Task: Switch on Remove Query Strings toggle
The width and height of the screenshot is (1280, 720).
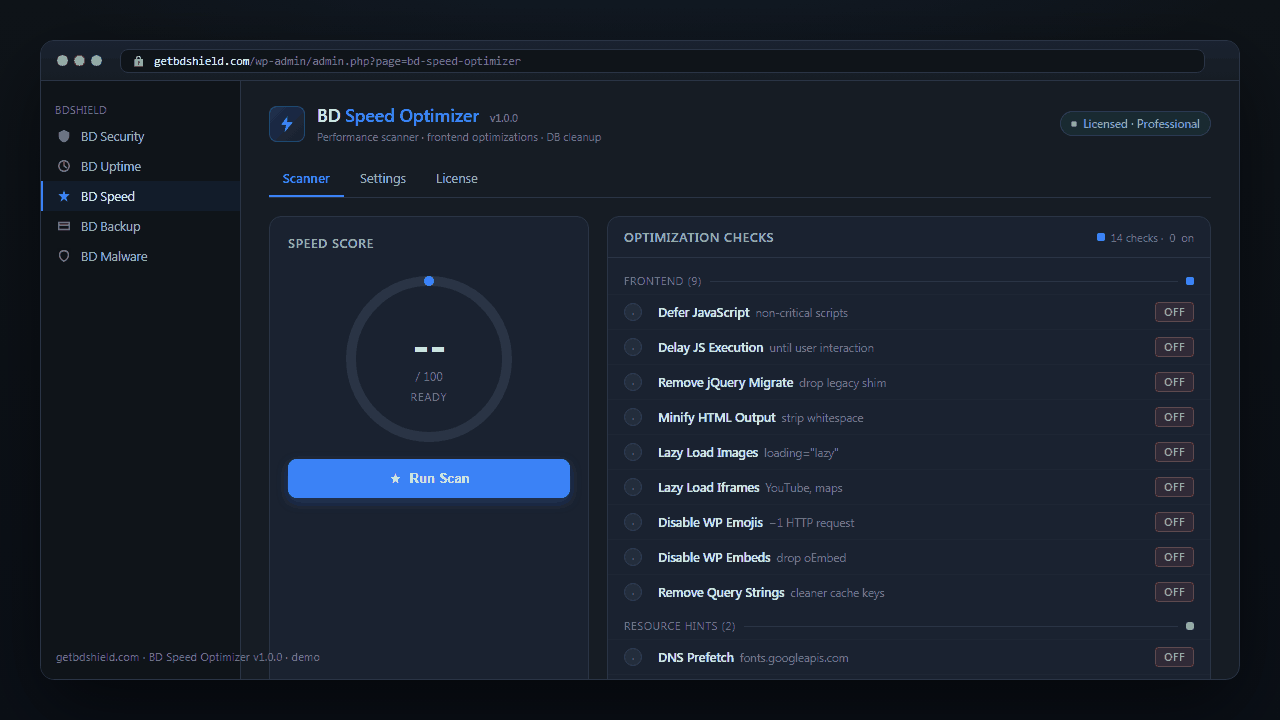Action: 1174,592
